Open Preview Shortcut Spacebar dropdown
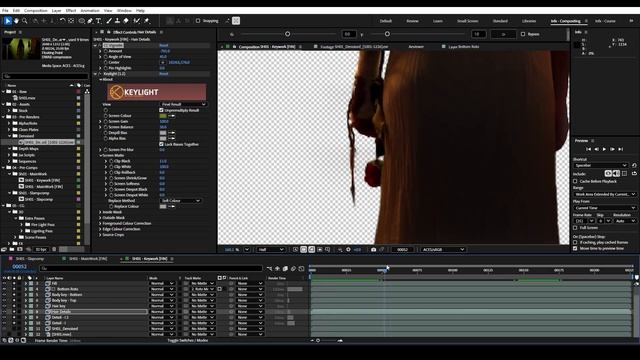 [x=600, y=165]
